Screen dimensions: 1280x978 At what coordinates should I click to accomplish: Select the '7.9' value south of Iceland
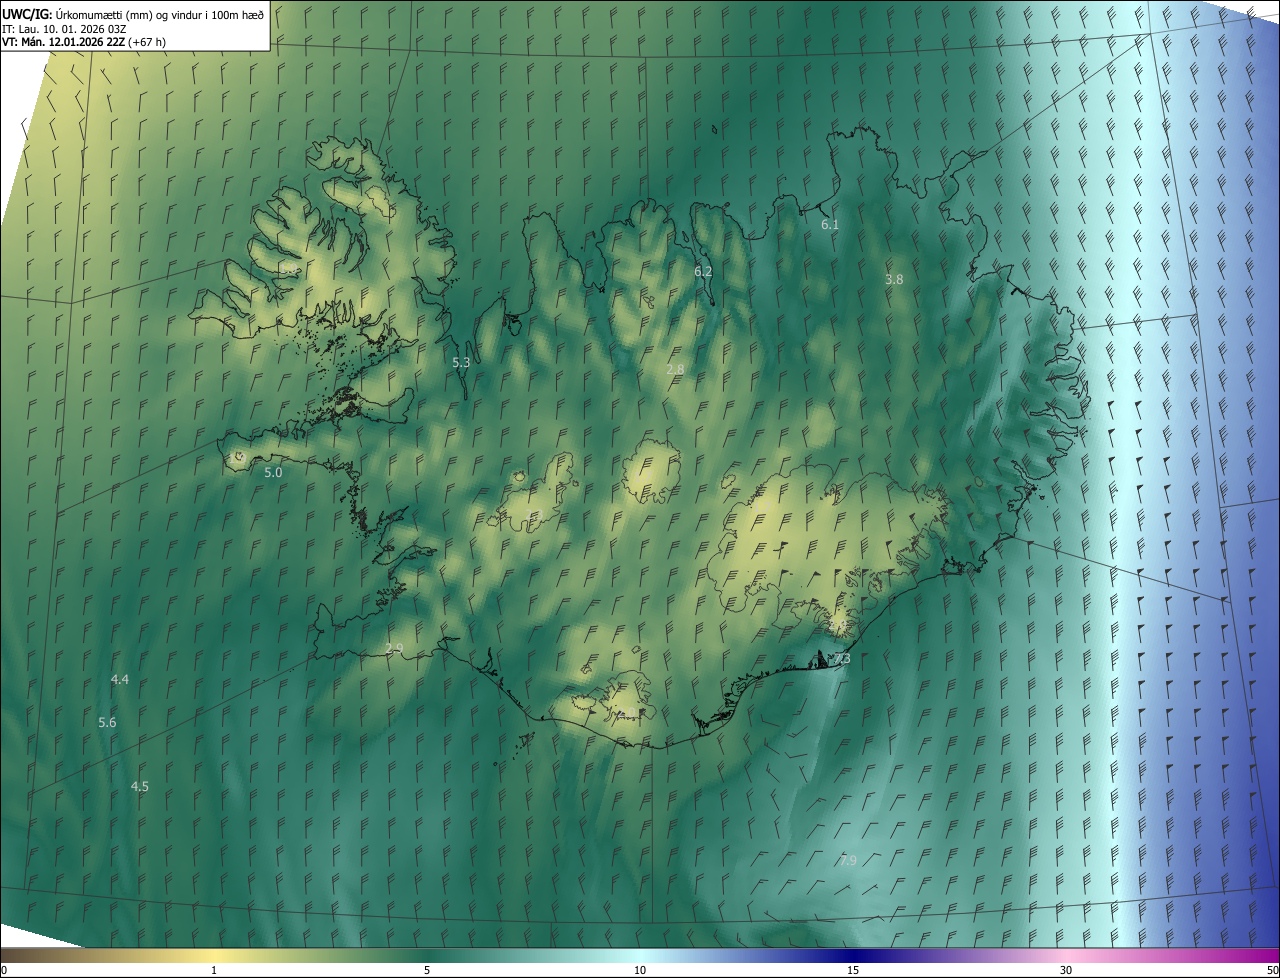(x=848, y=861)
